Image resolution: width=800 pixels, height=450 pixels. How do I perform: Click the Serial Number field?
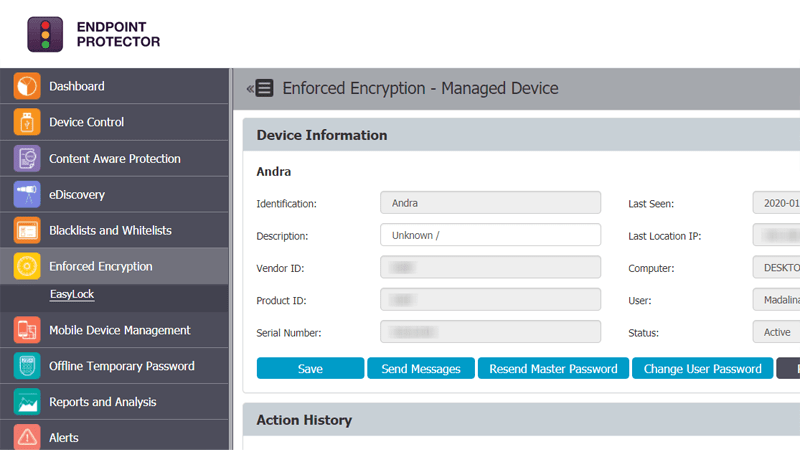point(490,332)
